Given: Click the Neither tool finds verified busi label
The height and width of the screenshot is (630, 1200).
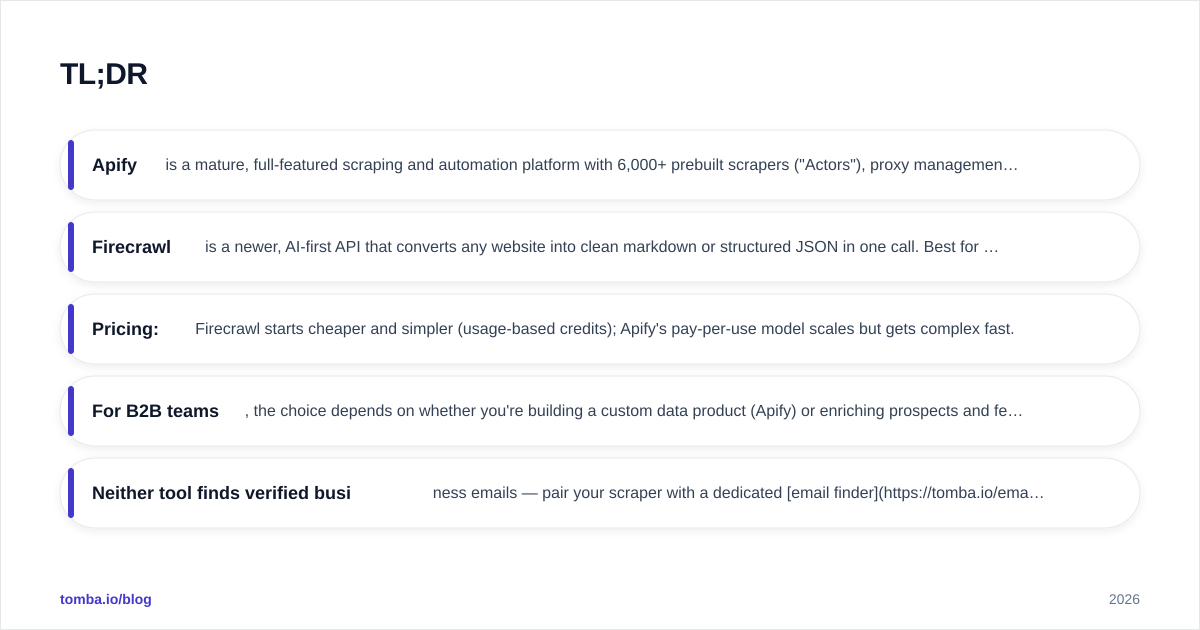Looking at the screenshot, I should (x=221, y=493).
